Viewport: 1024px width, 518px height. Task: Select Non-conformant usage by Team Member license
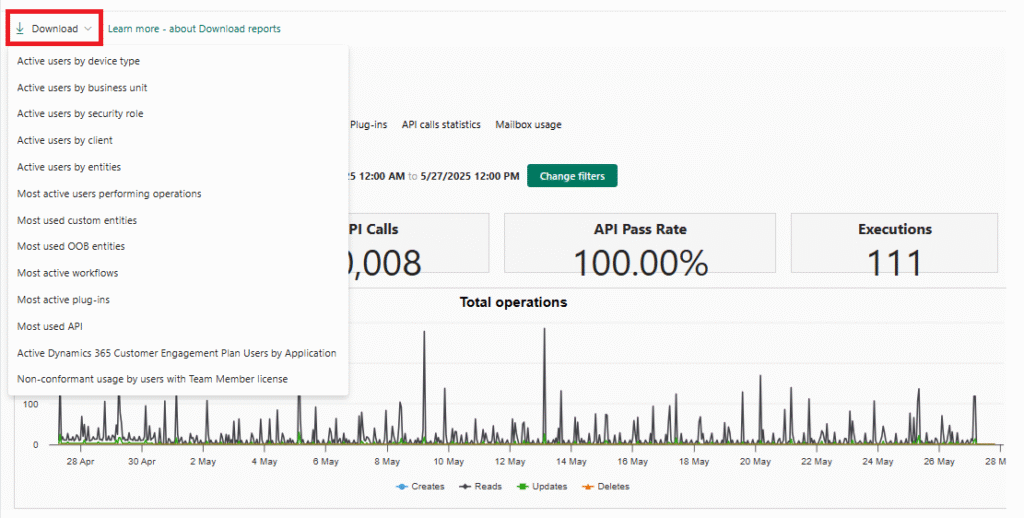[152, 379]
